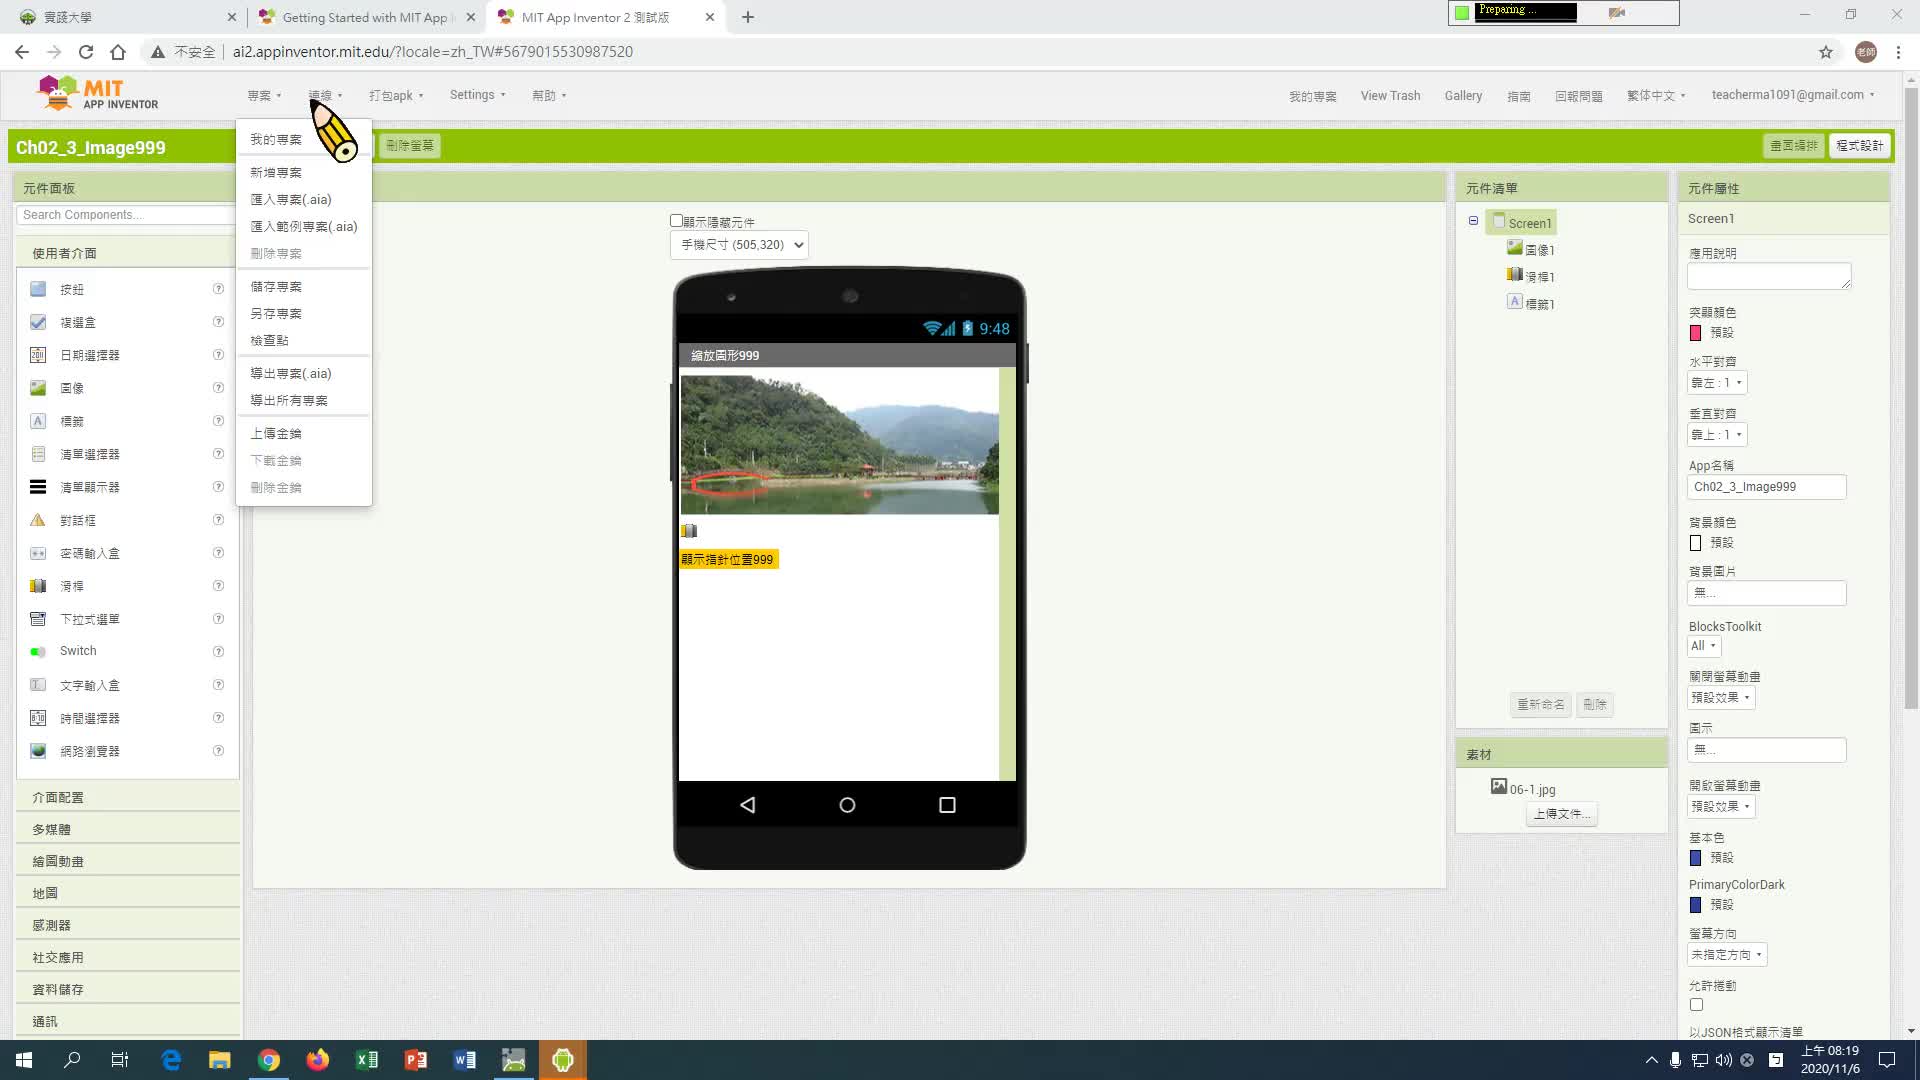Viewport: 1920px width, 1080px height.
Task: Open the screen orientation dropdown
Action: [x=1727, y=955]
